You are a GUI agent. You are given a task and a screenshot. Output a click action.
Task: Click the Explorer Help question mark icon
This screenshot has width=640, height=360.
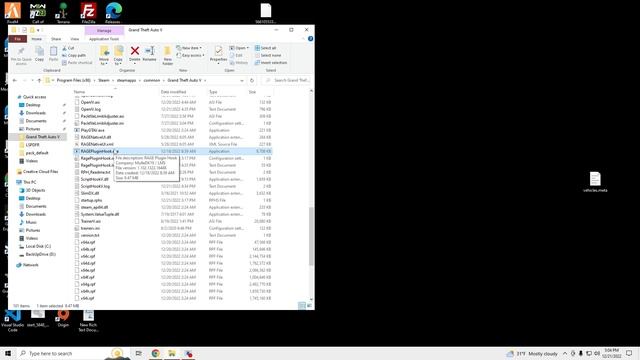point(310,39)
